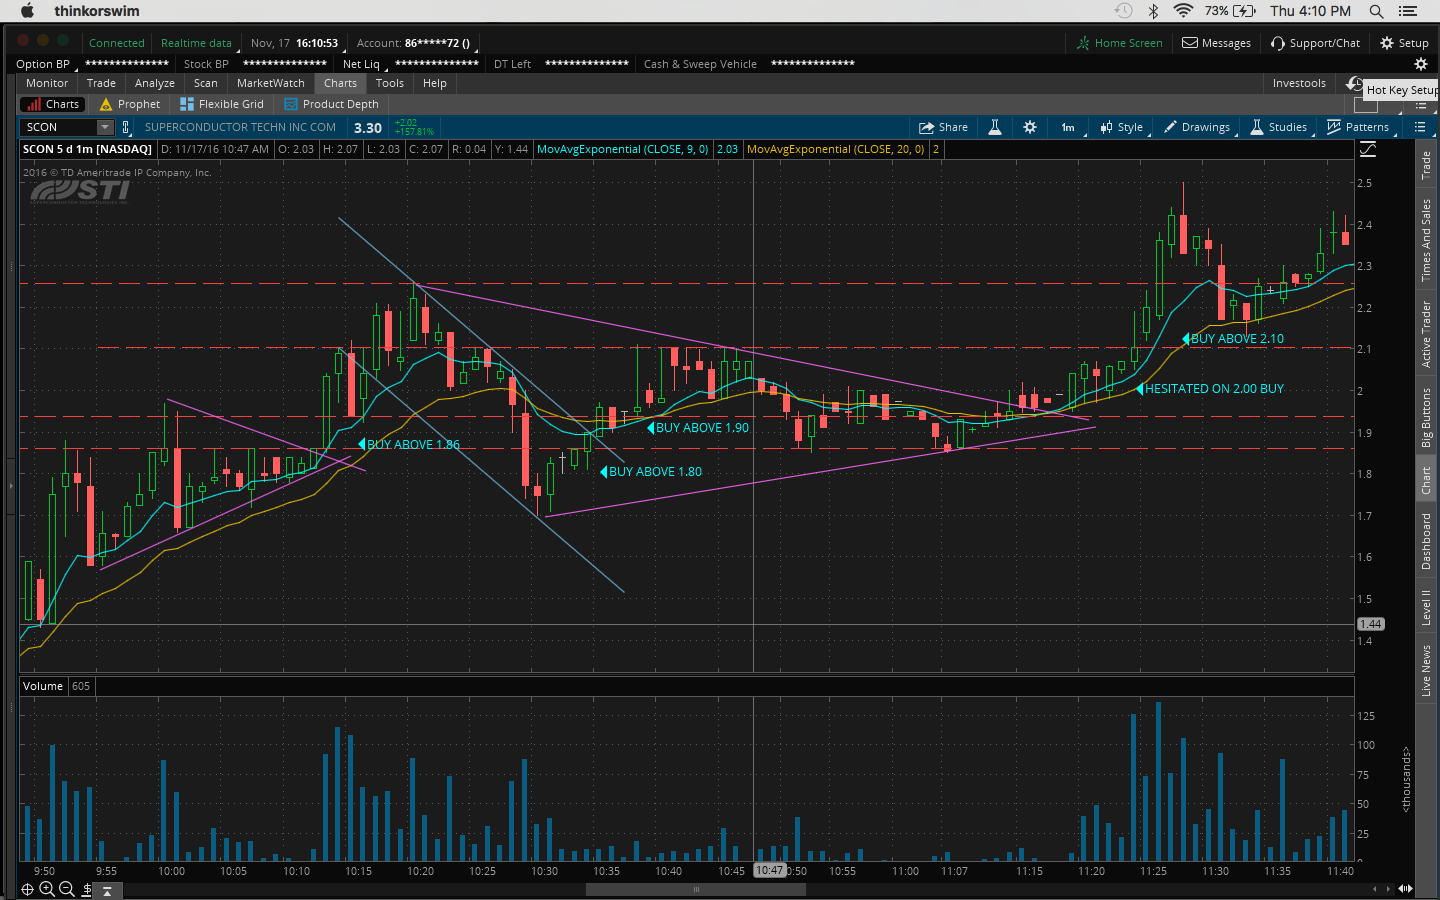Expand the SCON symbol dropdown

point(104,127)
